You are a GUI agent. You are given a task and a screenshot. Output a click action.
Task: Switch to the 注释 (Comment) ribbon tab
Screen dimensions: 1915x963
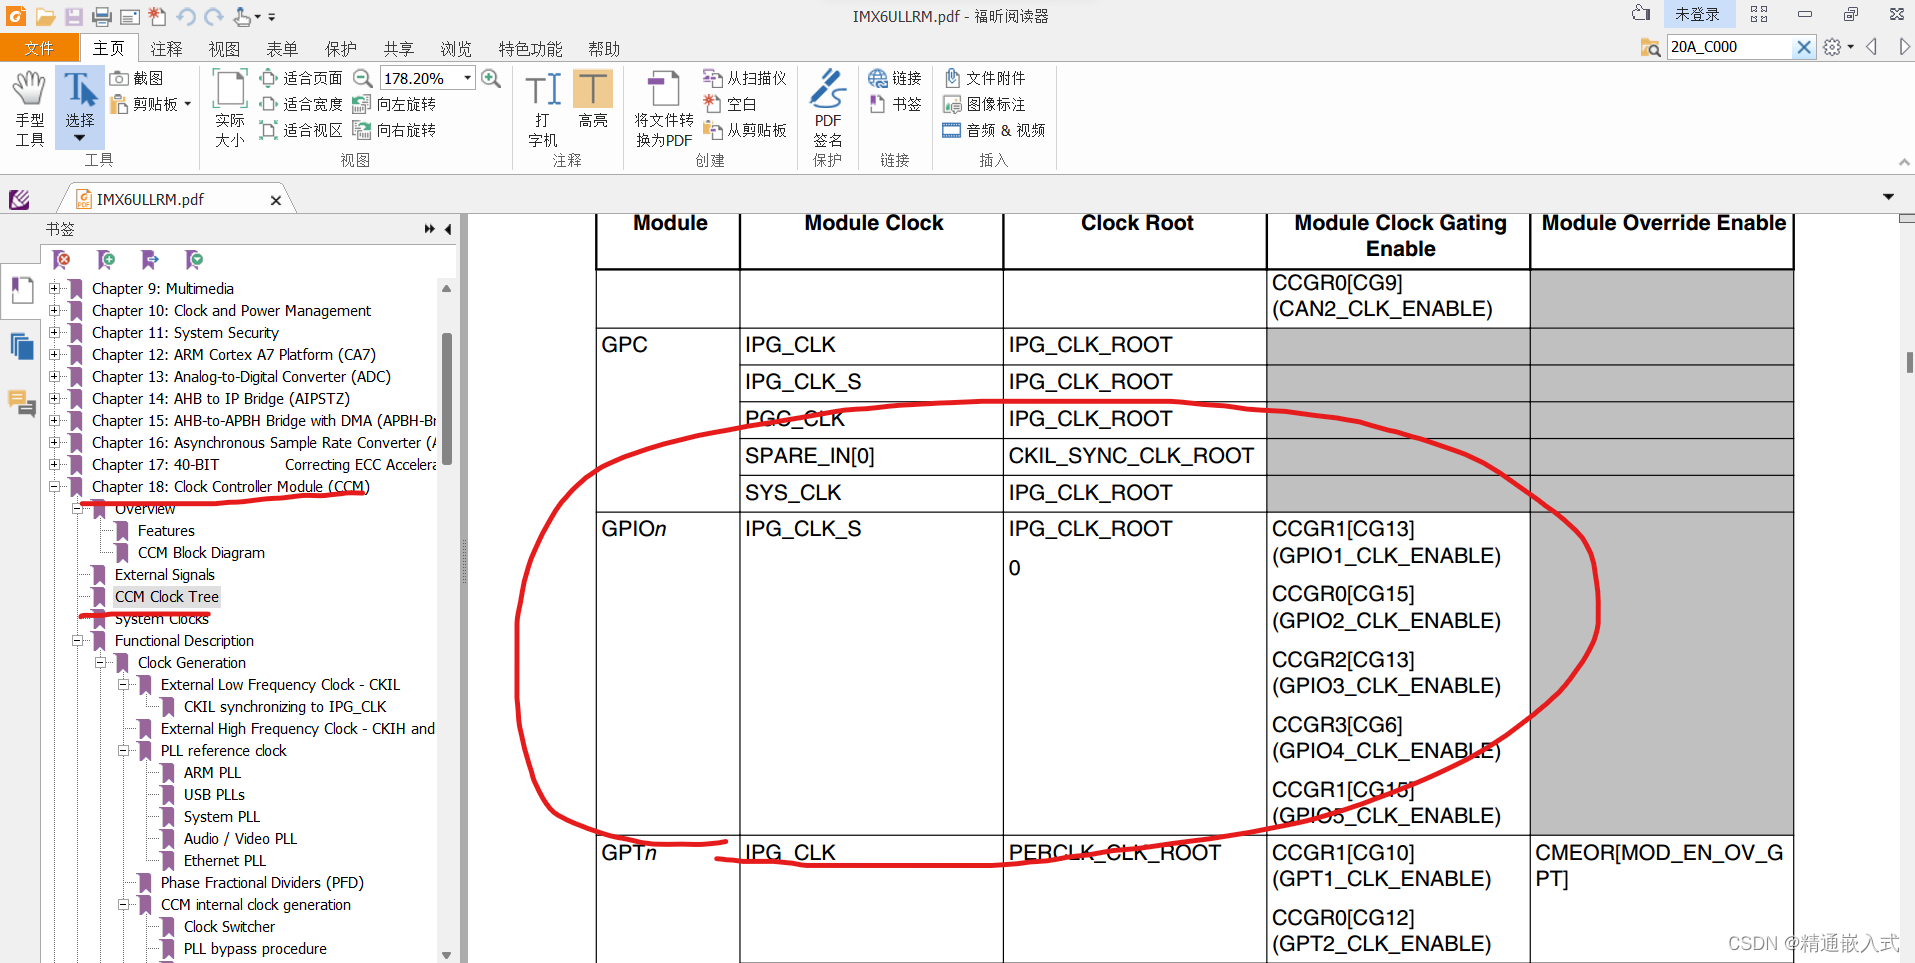[166, 48]
